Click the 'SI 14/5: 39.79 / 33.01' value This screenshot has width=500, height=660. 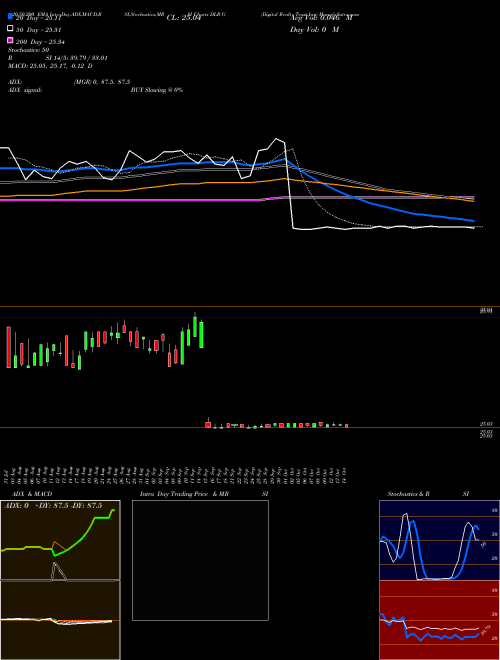[x=77, y=58]
